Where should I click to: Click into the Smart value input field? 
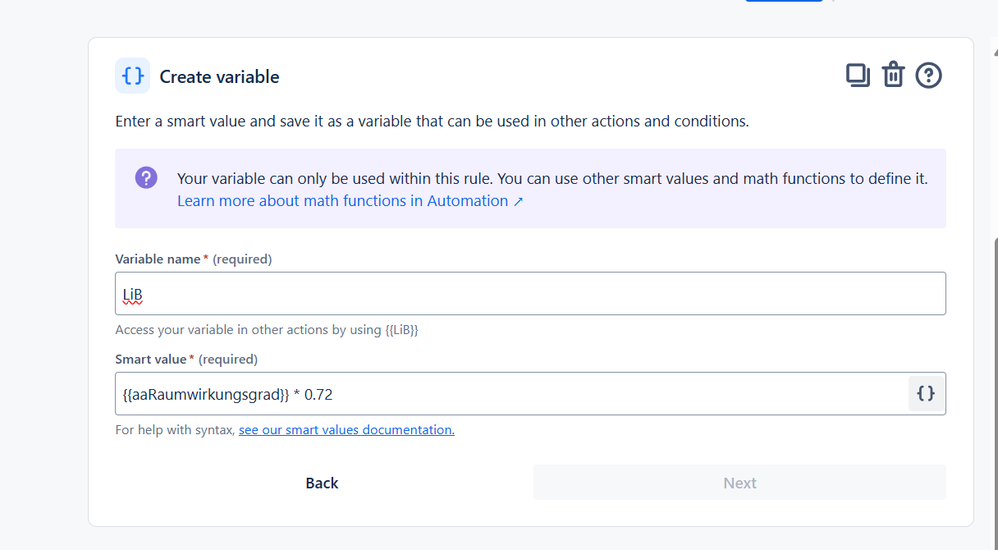click(510, 394)
